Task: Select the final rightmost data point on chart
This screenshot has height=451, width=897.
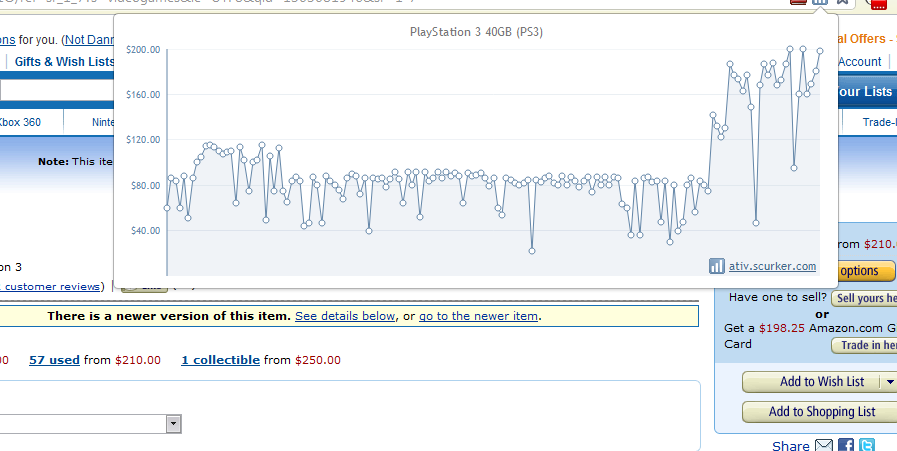Action: [x=820, y=51]
